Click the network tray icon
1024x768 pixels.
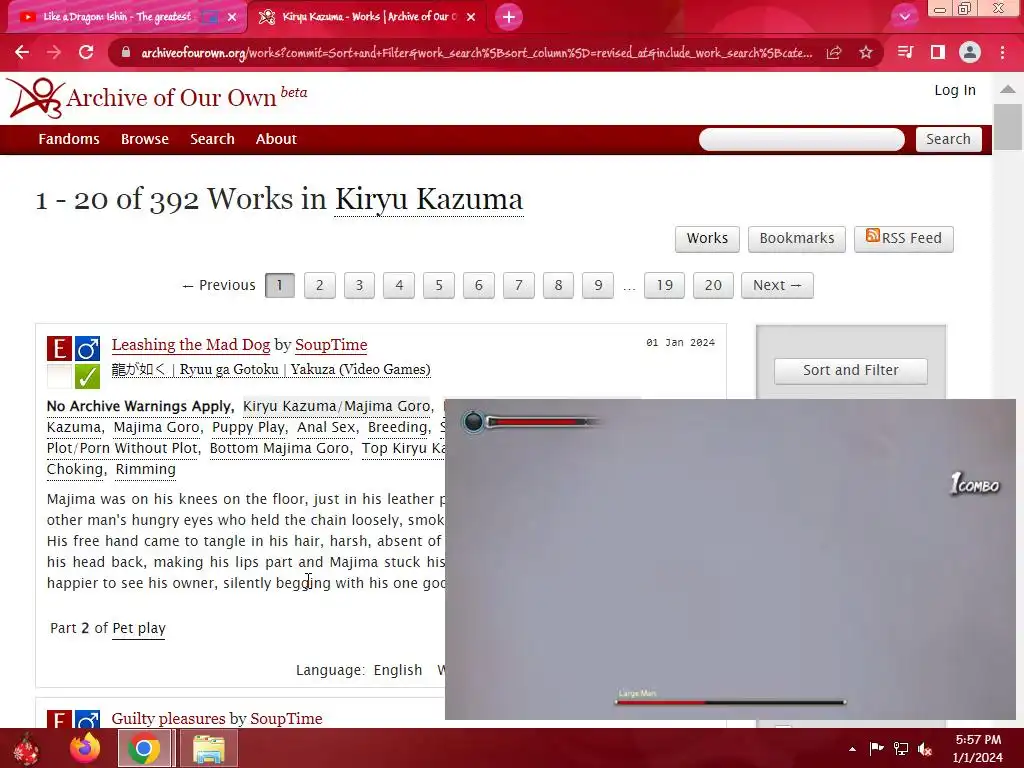point(901,749)
